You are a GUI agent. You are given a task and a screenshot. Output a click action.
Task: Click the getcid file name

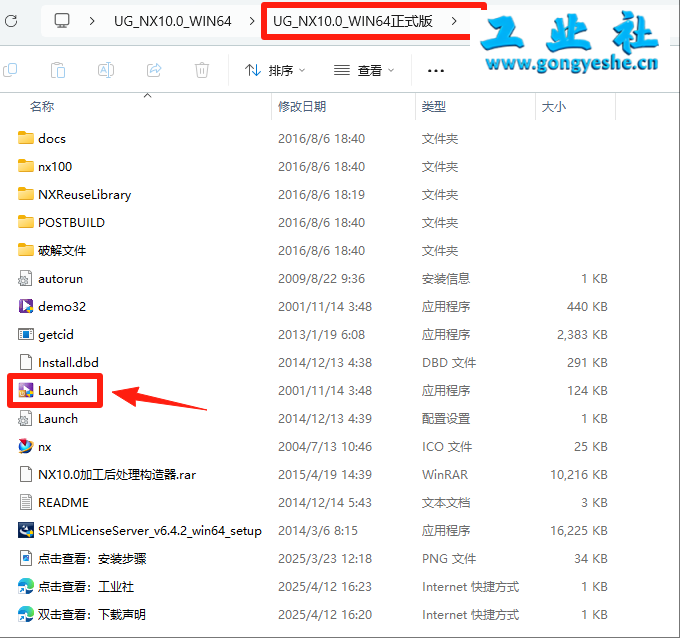(56, 335)
